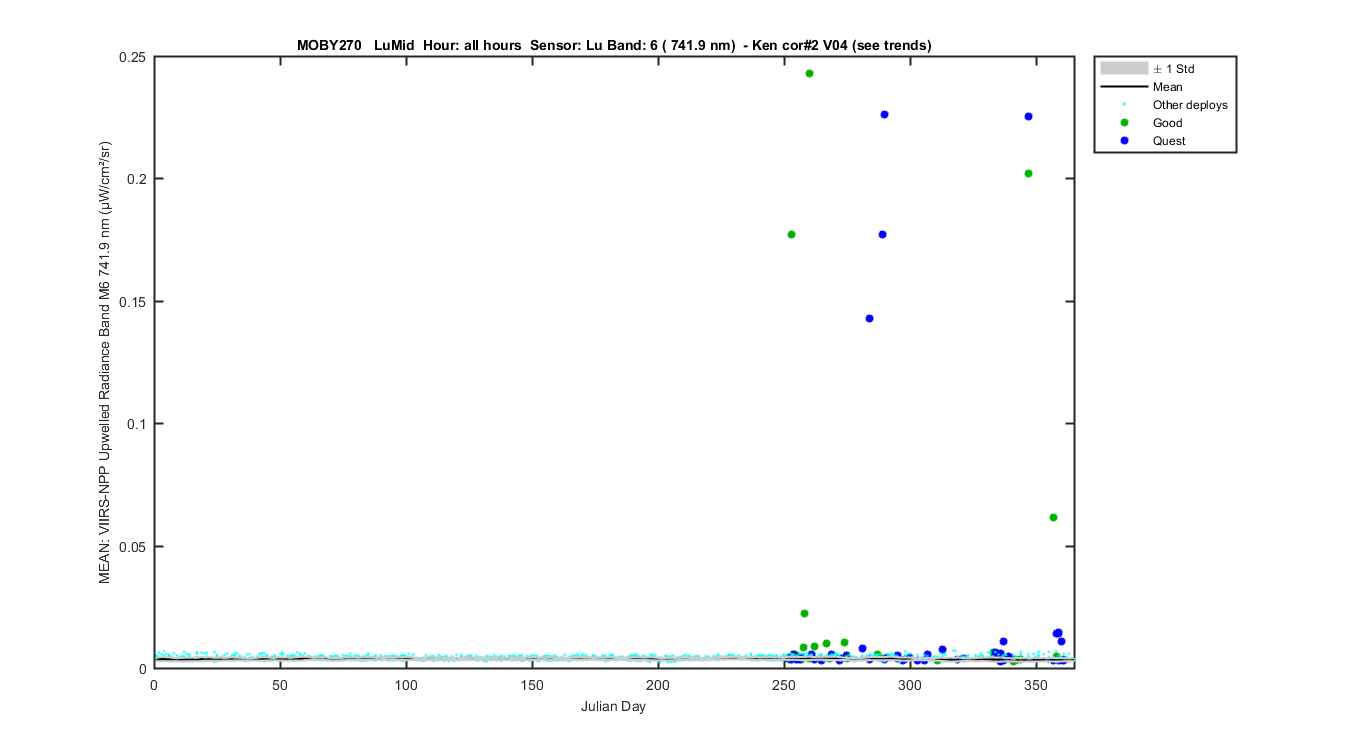Click the plot title starting with MOBY270 LuMid
The width and height of the screenshot is (1350, 750).
click(614, 45)
